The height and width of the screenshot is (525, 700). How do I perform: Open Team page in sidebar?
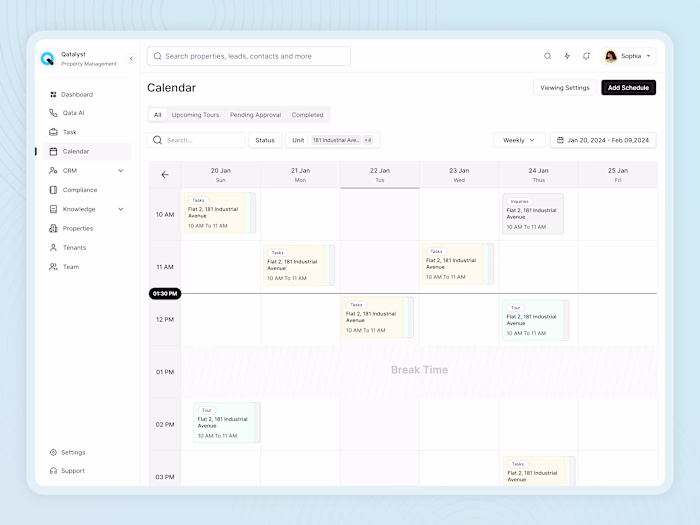click(88, 267)
